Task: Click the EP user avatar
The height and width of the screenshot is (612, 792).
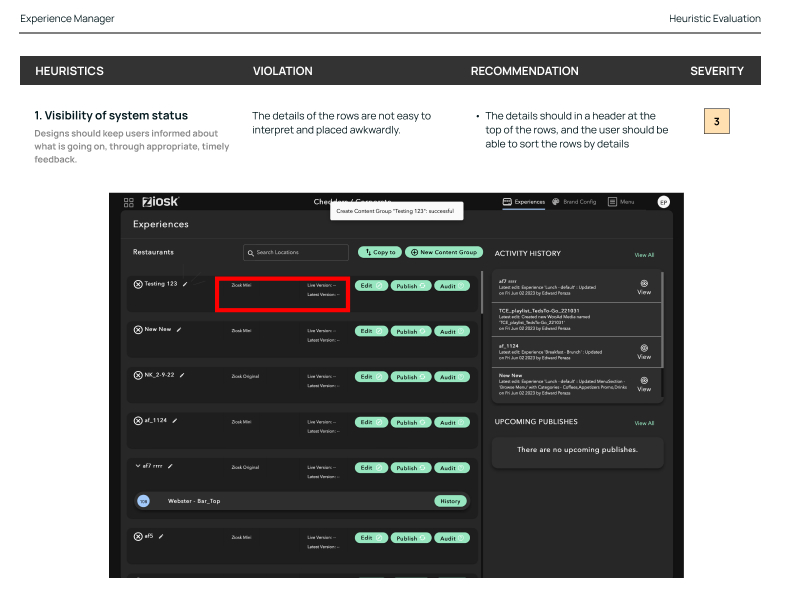Action: point(663,202)
